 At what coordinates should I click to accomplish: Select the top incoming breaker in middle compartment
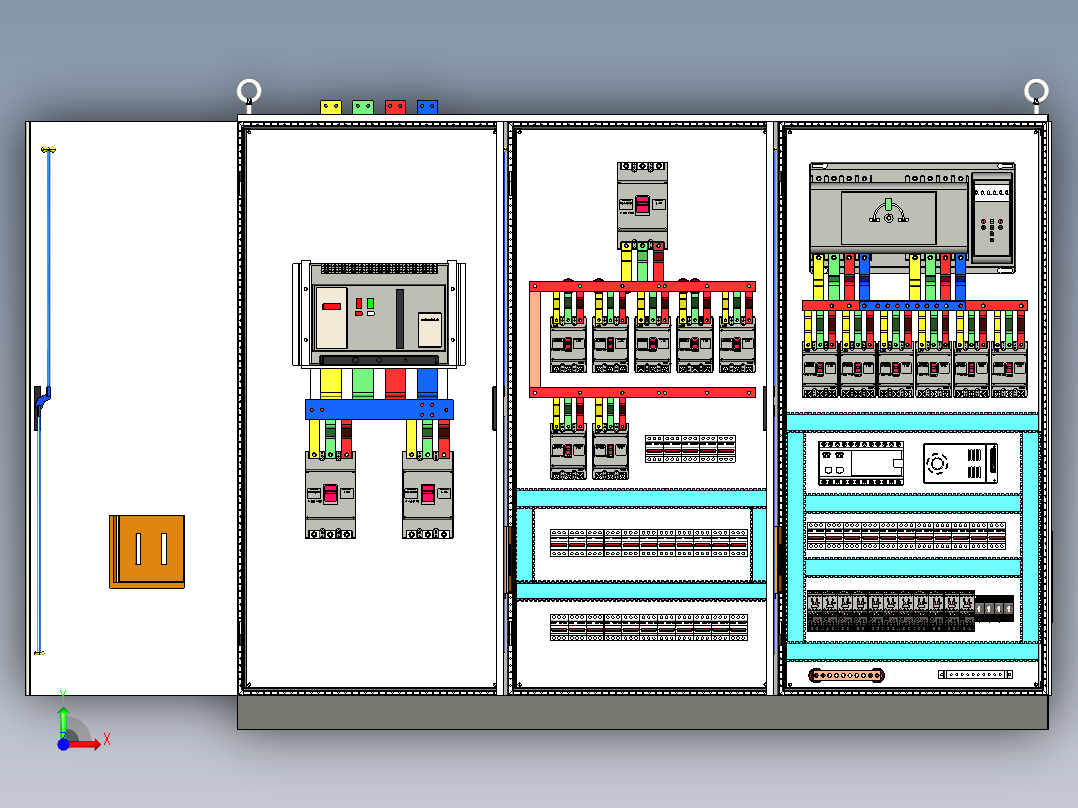pyautogui.click(x=642, y=206)
